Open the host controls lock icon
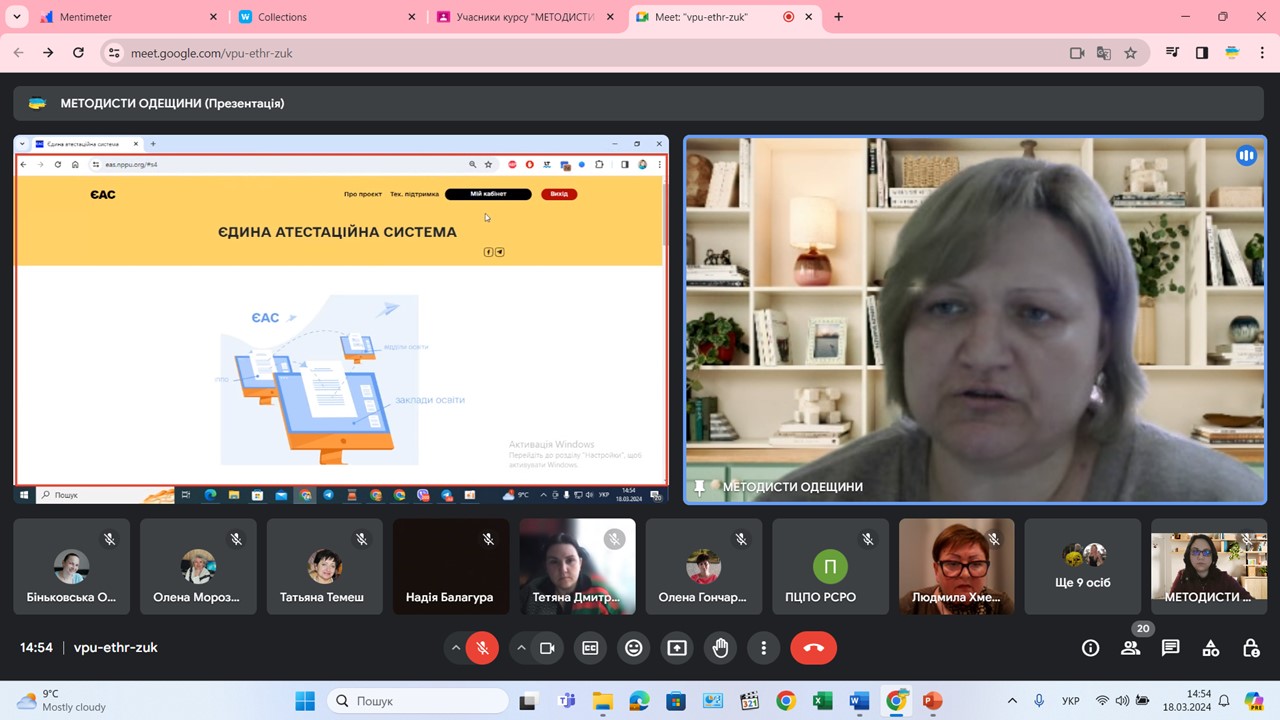The width and height of the screenshot is (1280, 720). (x=1250, y=648)
